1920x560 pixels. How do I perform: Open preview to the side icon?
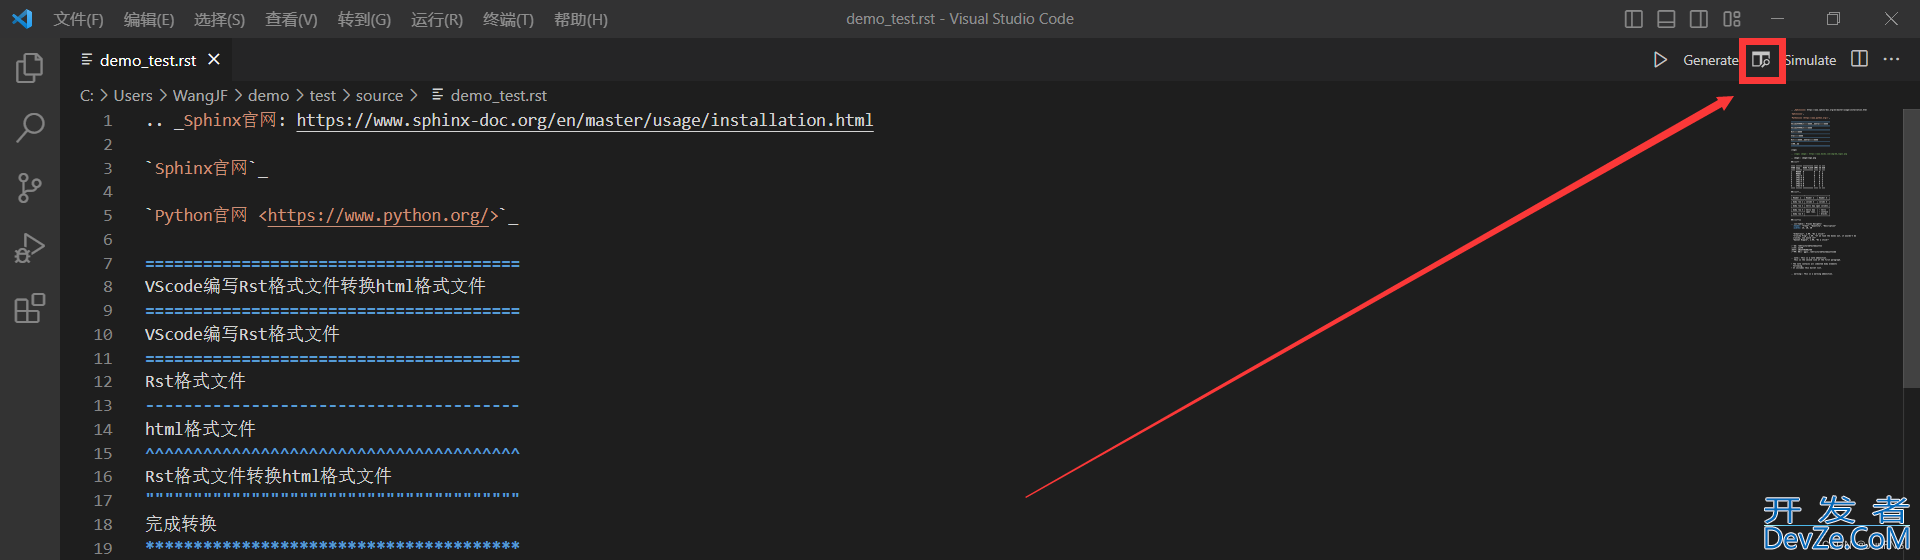pos(1761,60)
